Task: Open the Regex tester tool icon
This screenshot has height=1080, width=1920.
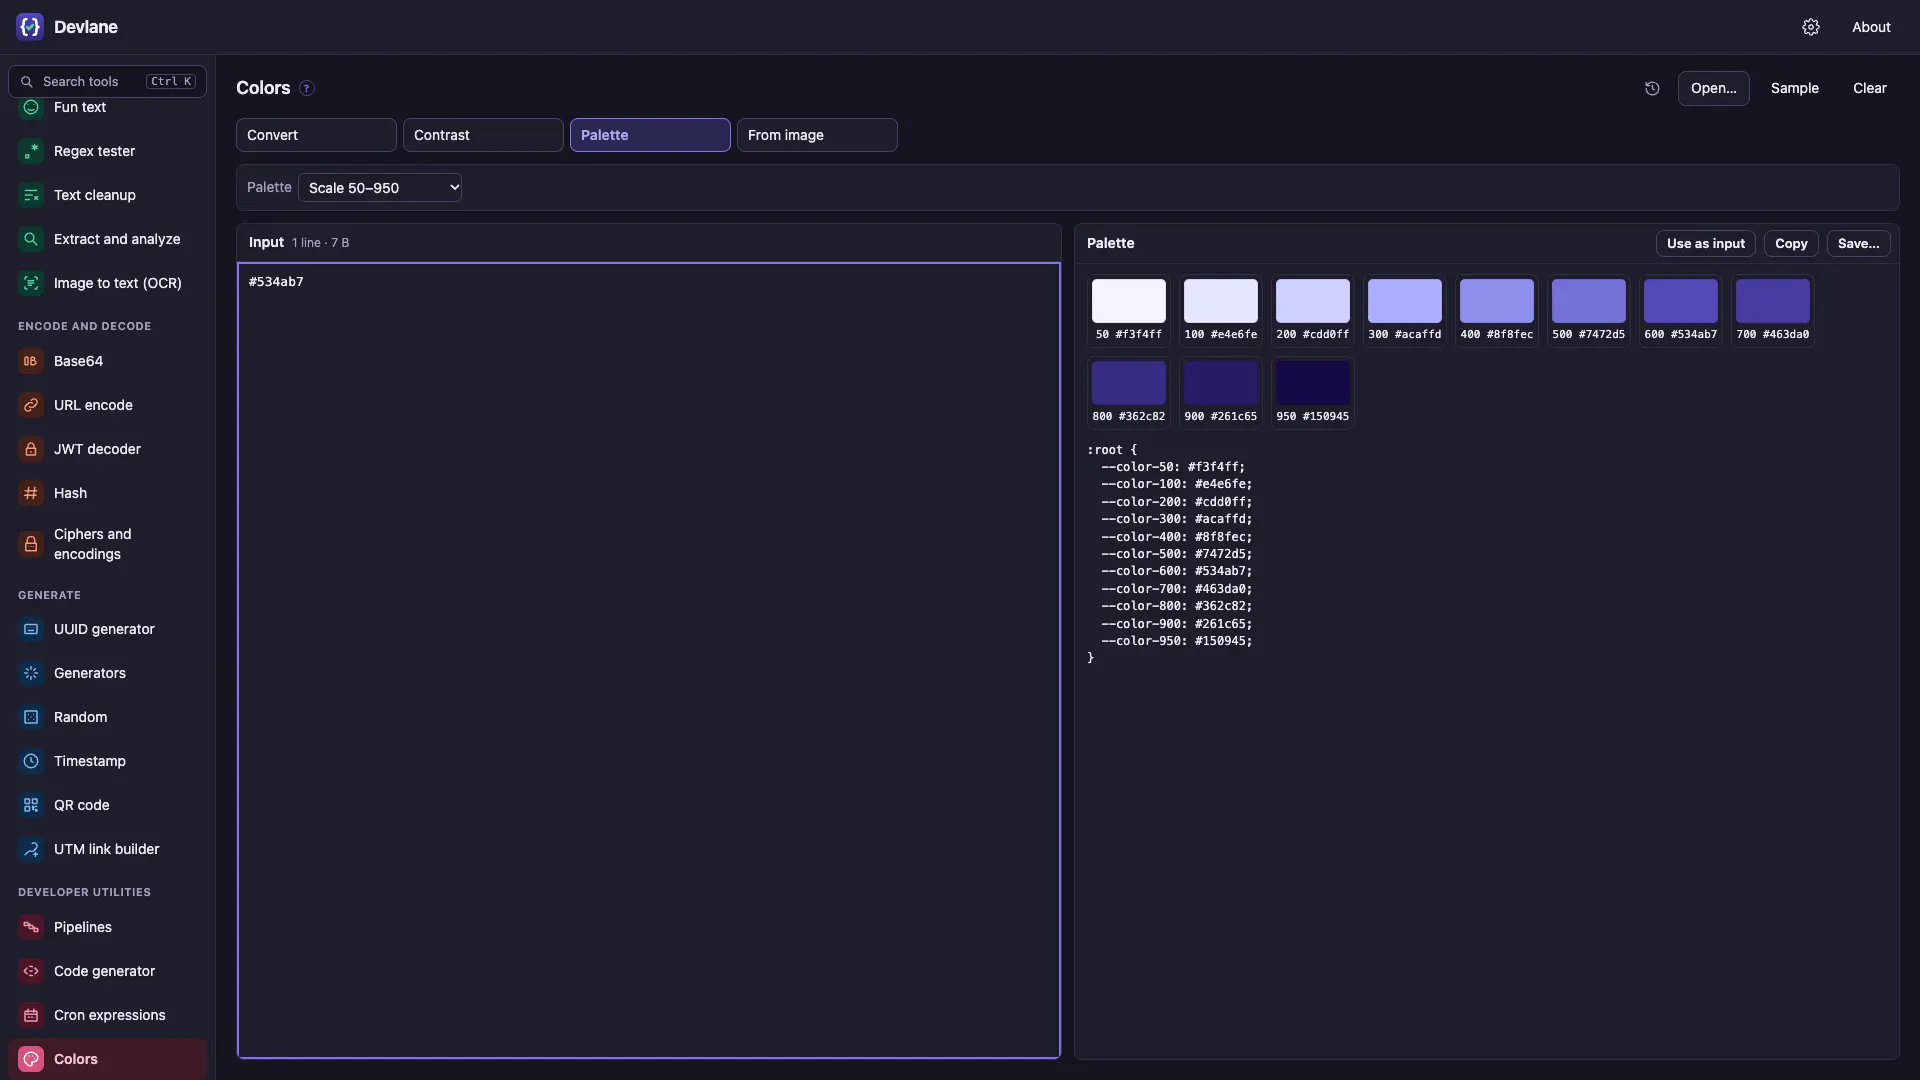Action: [31, 151]
